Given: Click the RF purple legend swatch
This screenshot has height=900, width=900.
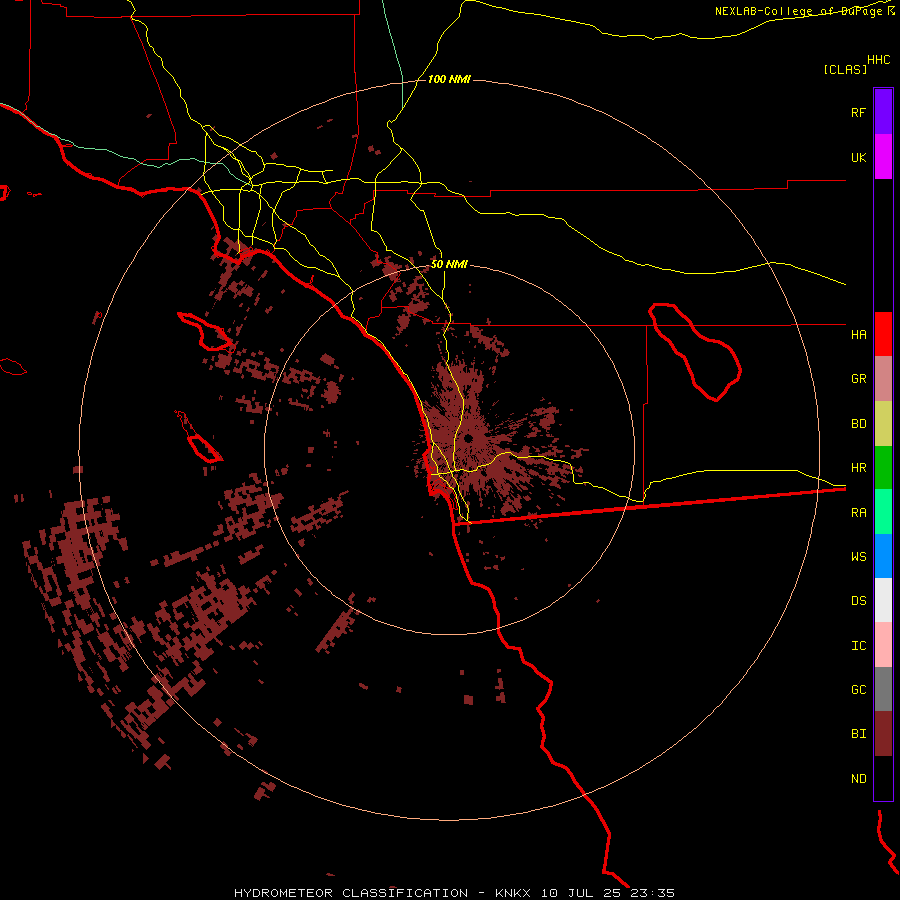Looking at the screenshot, I should pos(883,112).
